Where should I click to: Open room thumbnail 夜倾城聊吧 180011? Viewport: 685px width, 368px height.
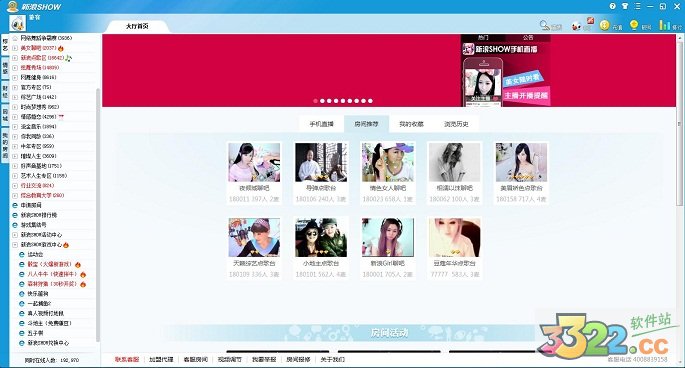[254, 162]
